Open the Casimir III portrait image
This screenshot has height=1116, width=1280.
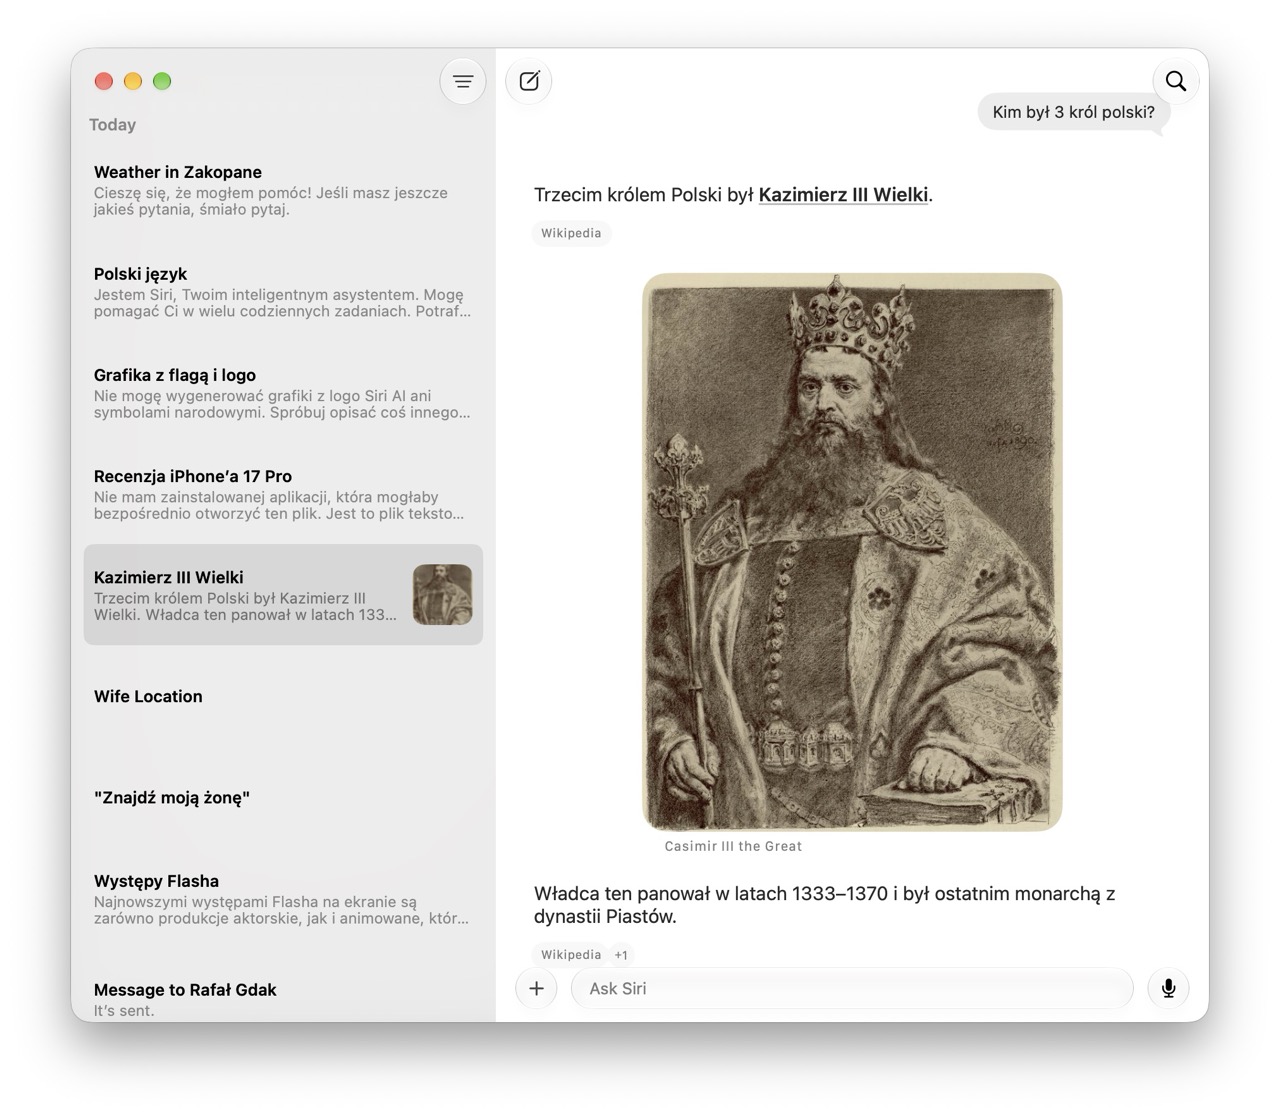click(x=852, y=552)
